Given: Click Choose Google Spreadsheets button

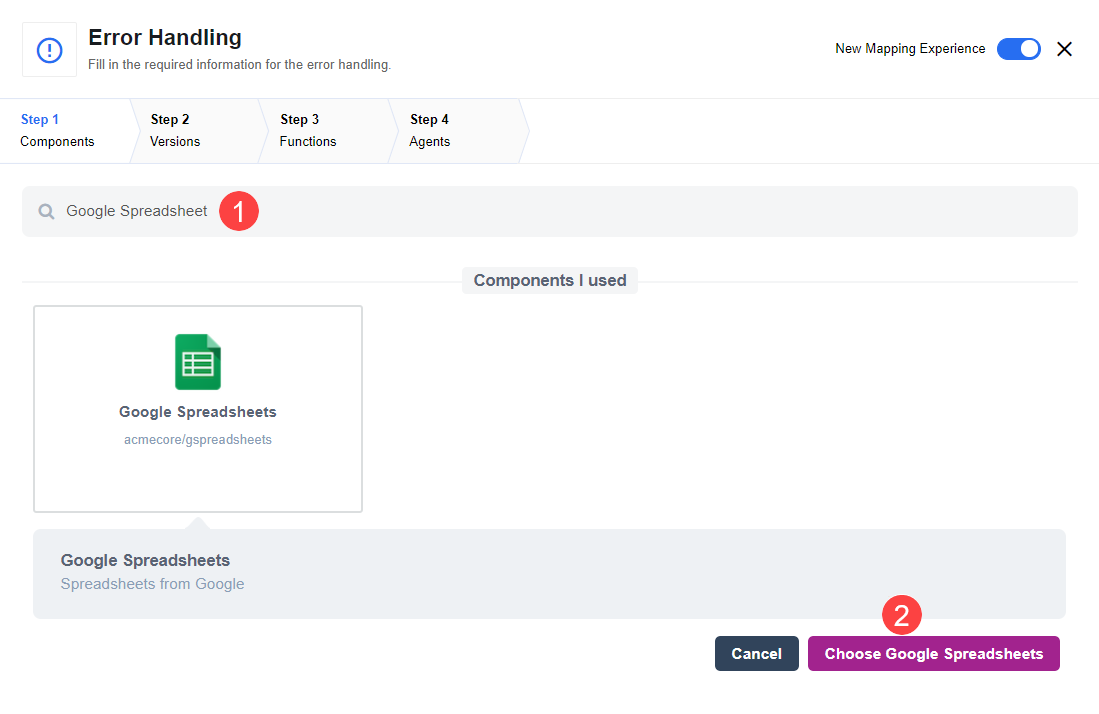Looking at the screenshot, I should [933, 653].
